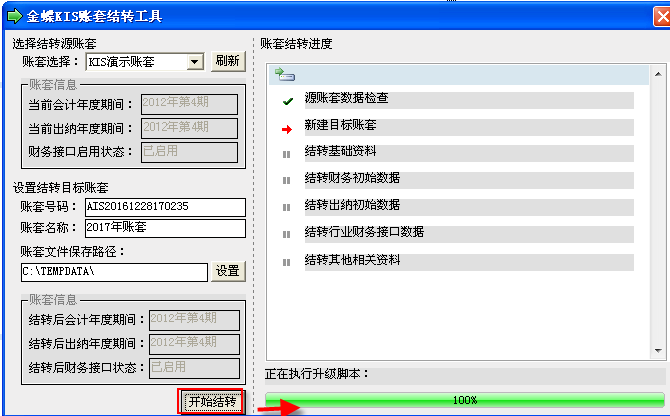This screenshot has height=416, width=670.
Task: Click the 设置 path button
Action: (228, 271)
